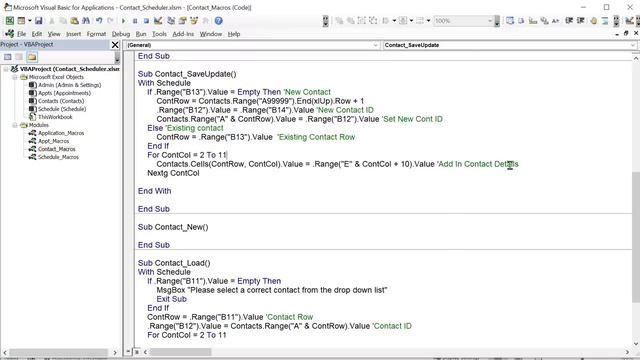
Task: Click the 'Exit Sub' code line
Action: click(171, 299)
